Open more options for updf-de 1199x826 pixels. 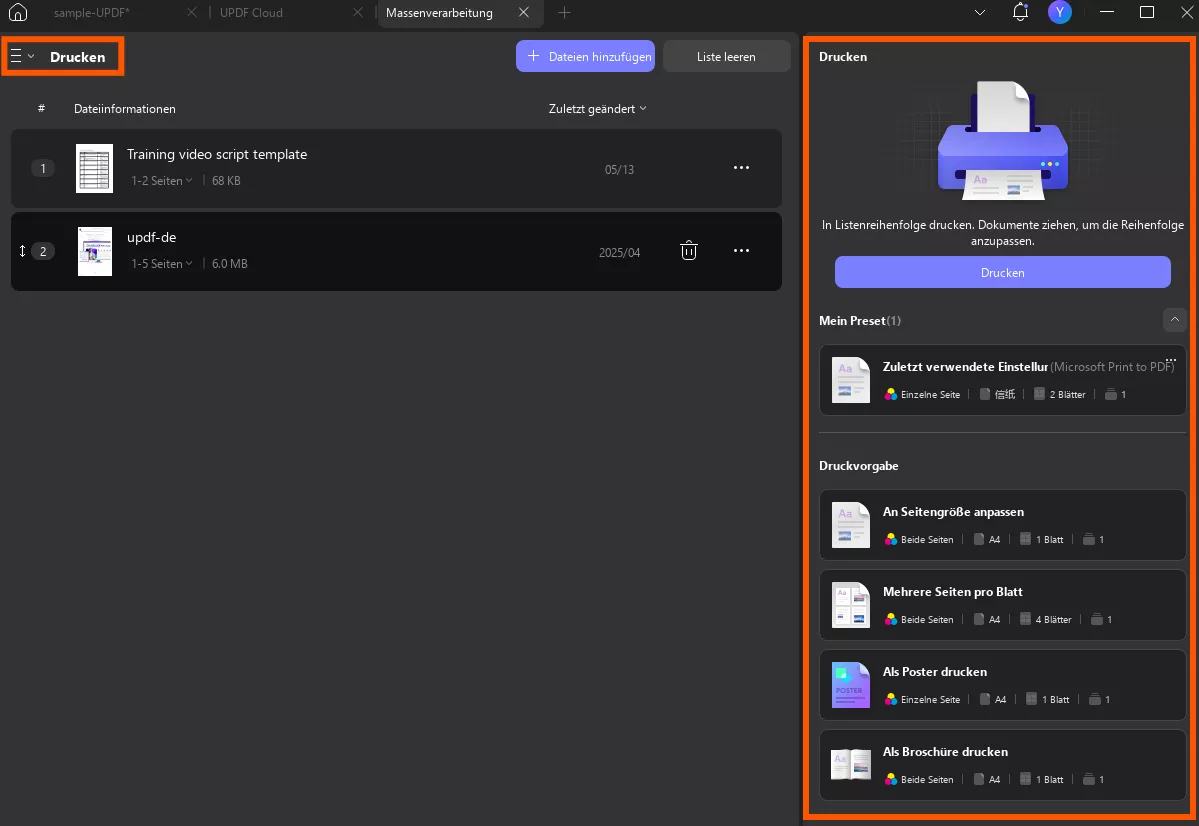point(741,251)
